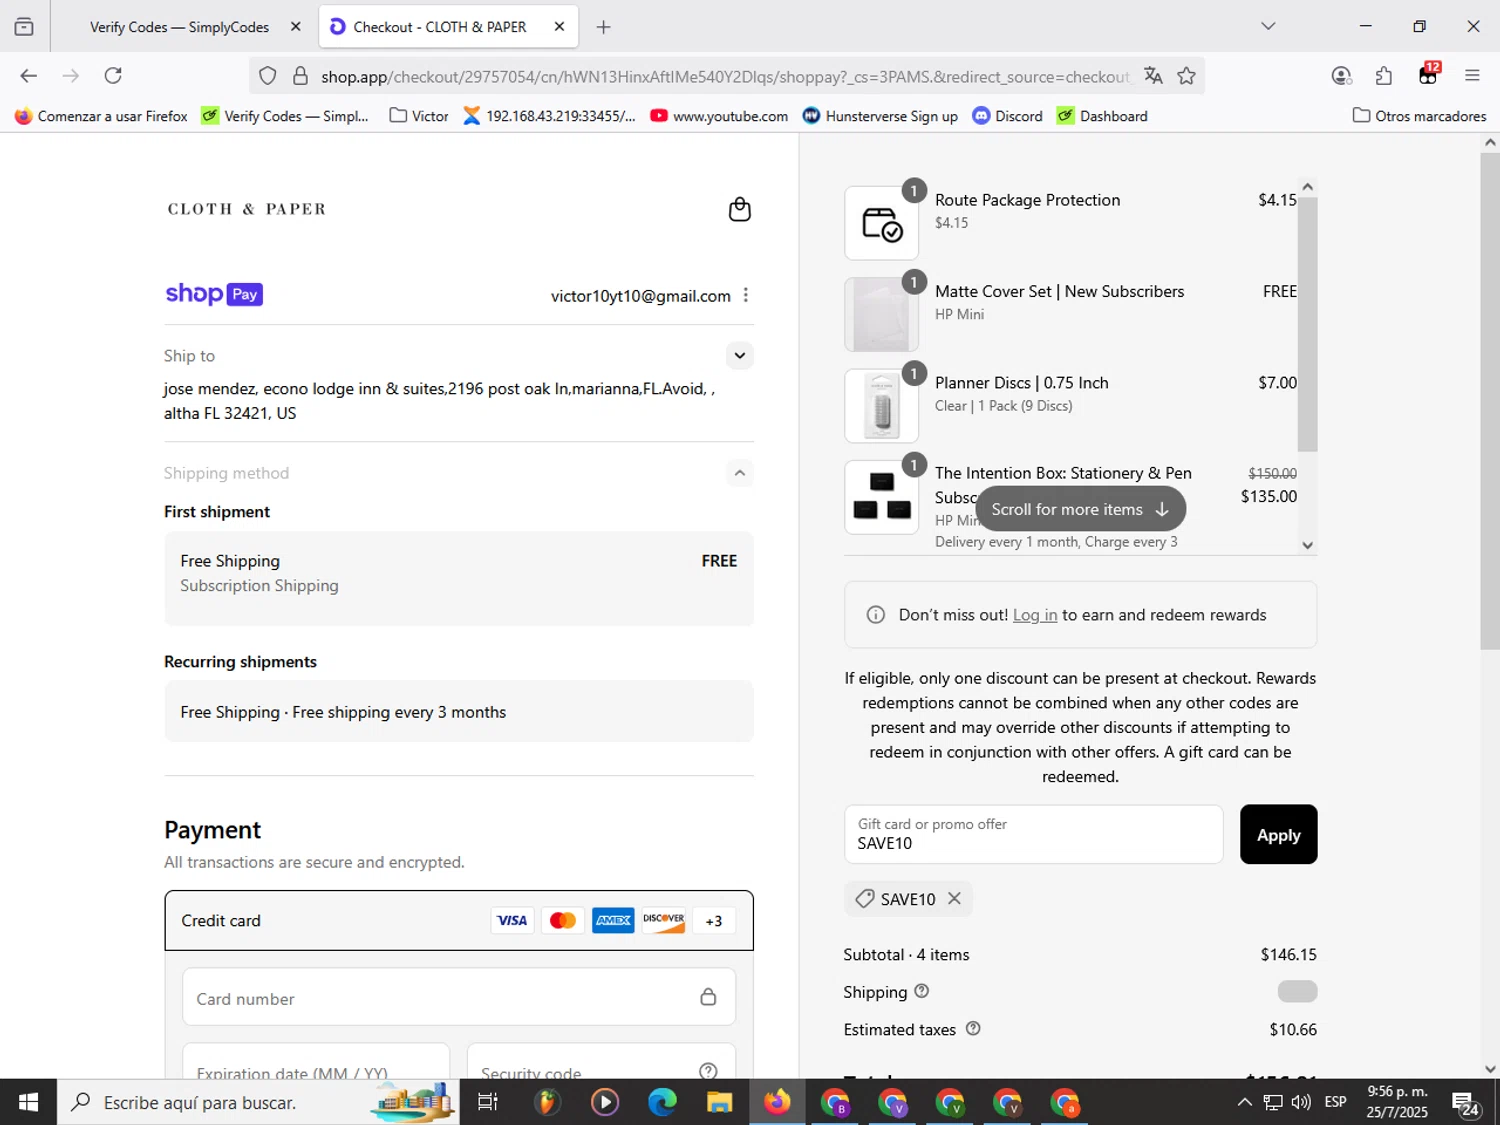Open the Extensions puzzle icon
This screenshot has width=1500, height=1125.
click(x=1384, y=76)
